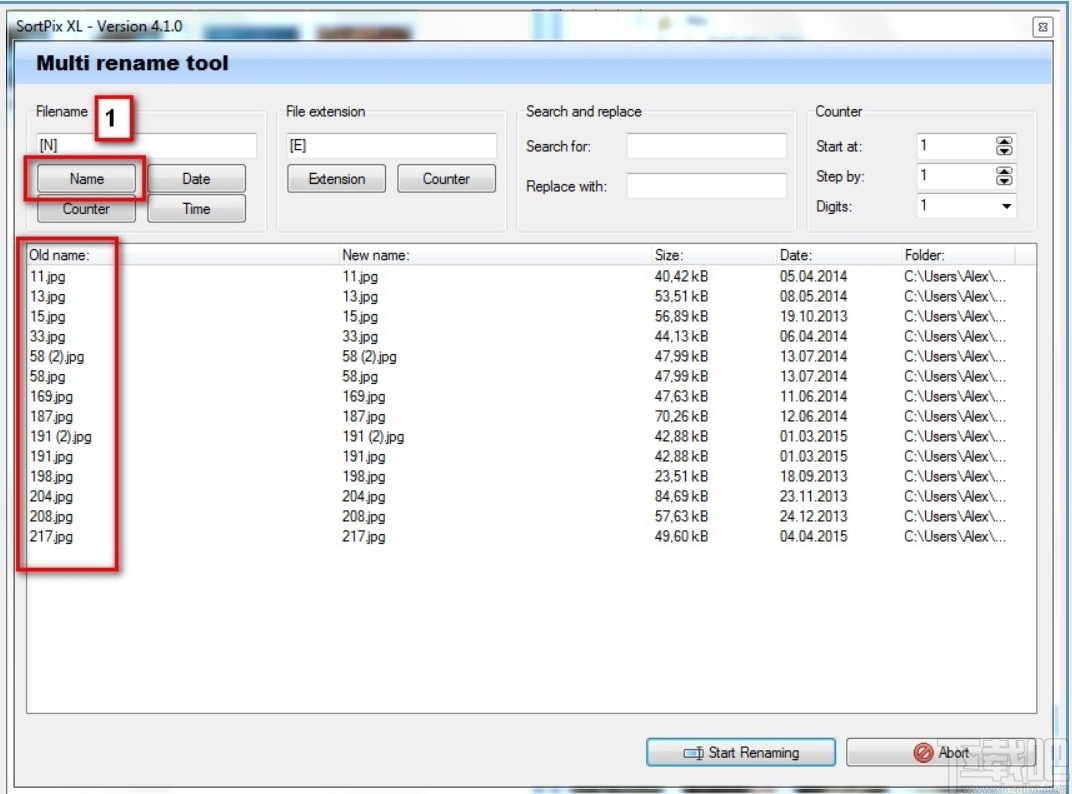1072x794 pixels.
Task: Start renaming the files
Action: coord(741,752)
